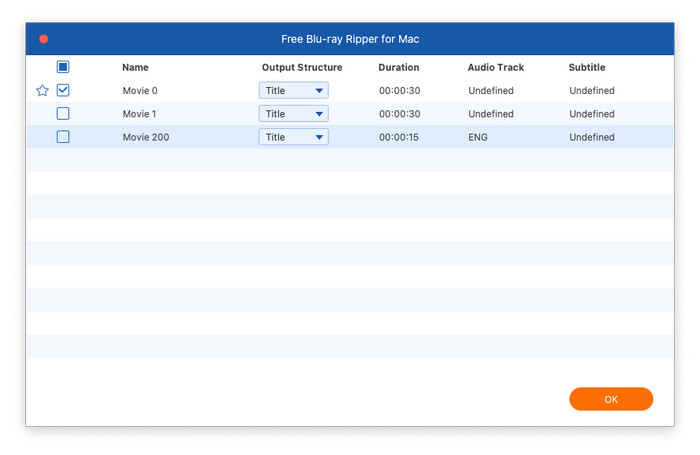This screenshot has width=700, height=455.
Task: Tick the Movie 200 checkbox
Action: click(63, 137)
